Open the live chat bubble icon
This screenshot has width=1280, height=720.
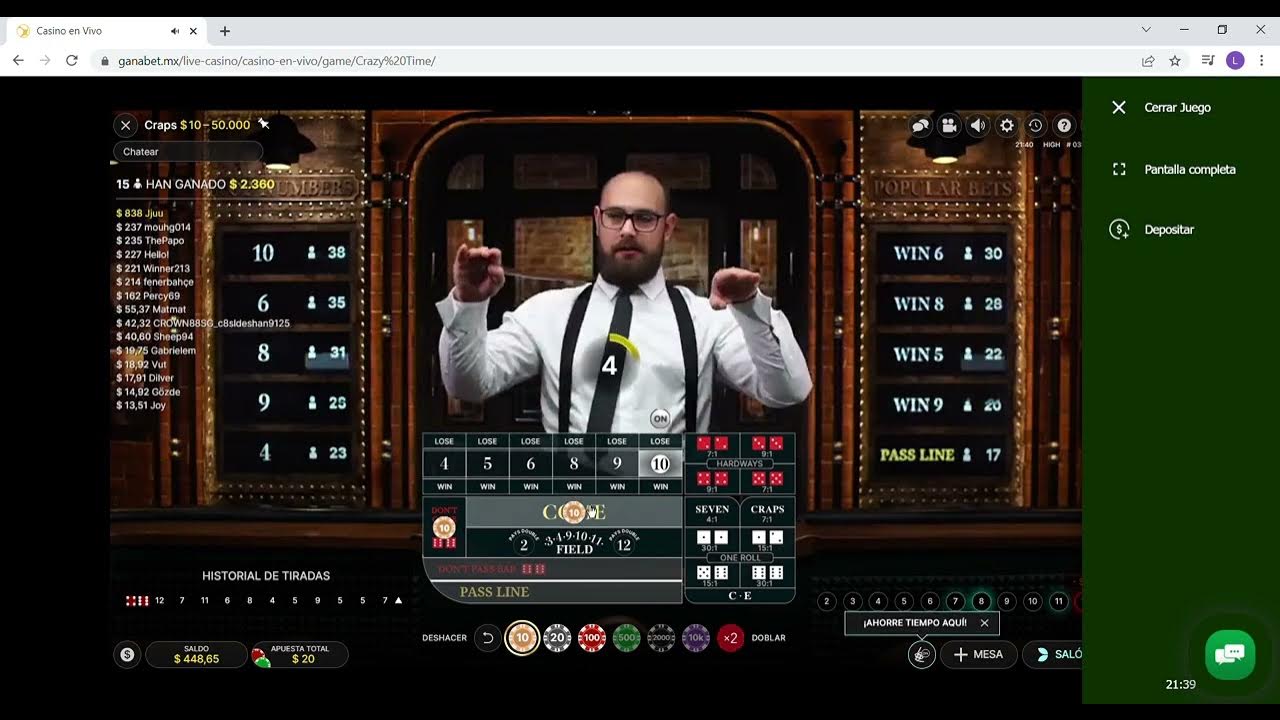[920, 125]
